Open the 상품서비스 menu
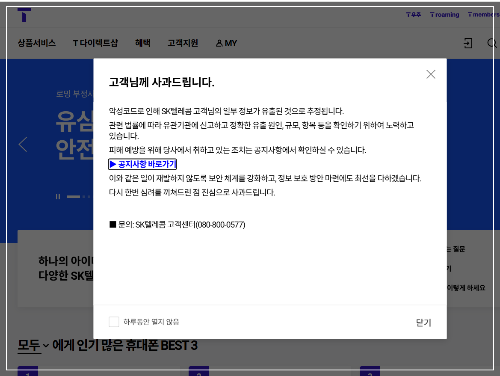500x376 pixels. point(37,43)
